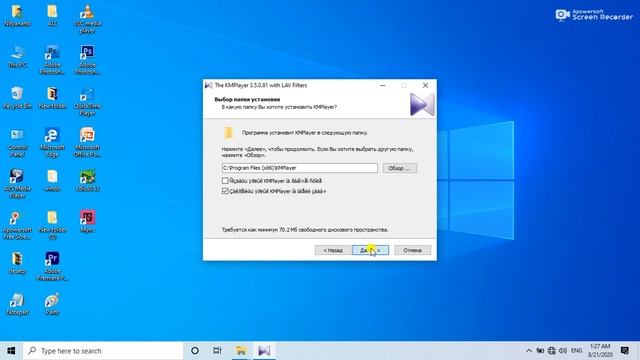This screenshot has height=360, width=640.
Task: Show hidden system tray icons
Action: (529, 351)
